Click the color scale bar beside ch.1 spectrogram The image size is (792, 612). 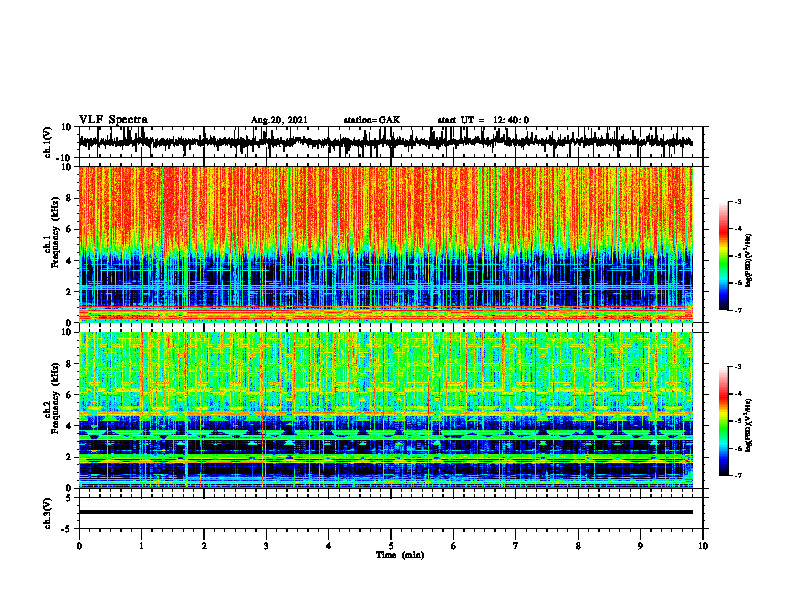point(724,256)
